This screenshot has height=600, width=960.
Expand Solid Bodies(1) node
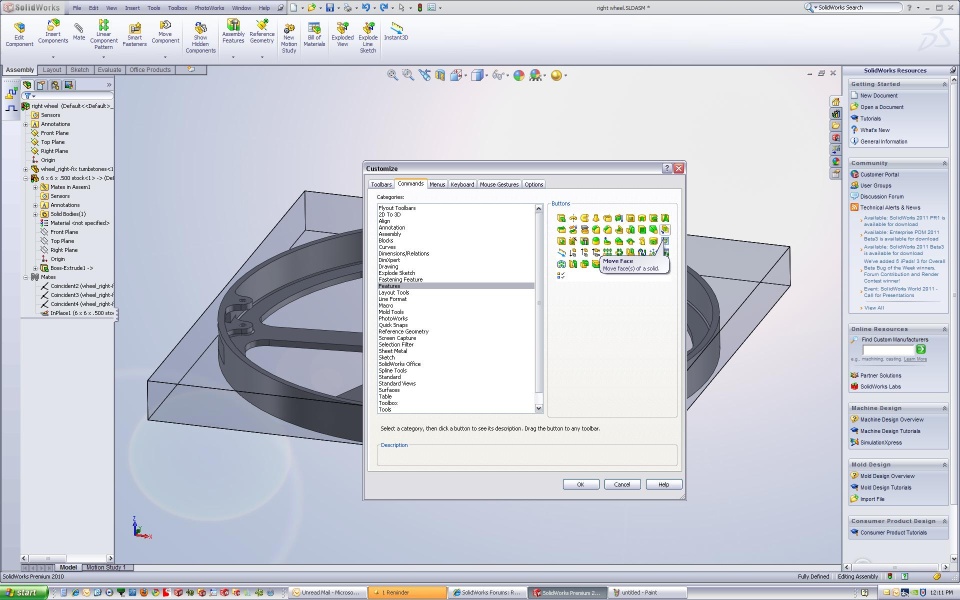[x=36, y=214]
